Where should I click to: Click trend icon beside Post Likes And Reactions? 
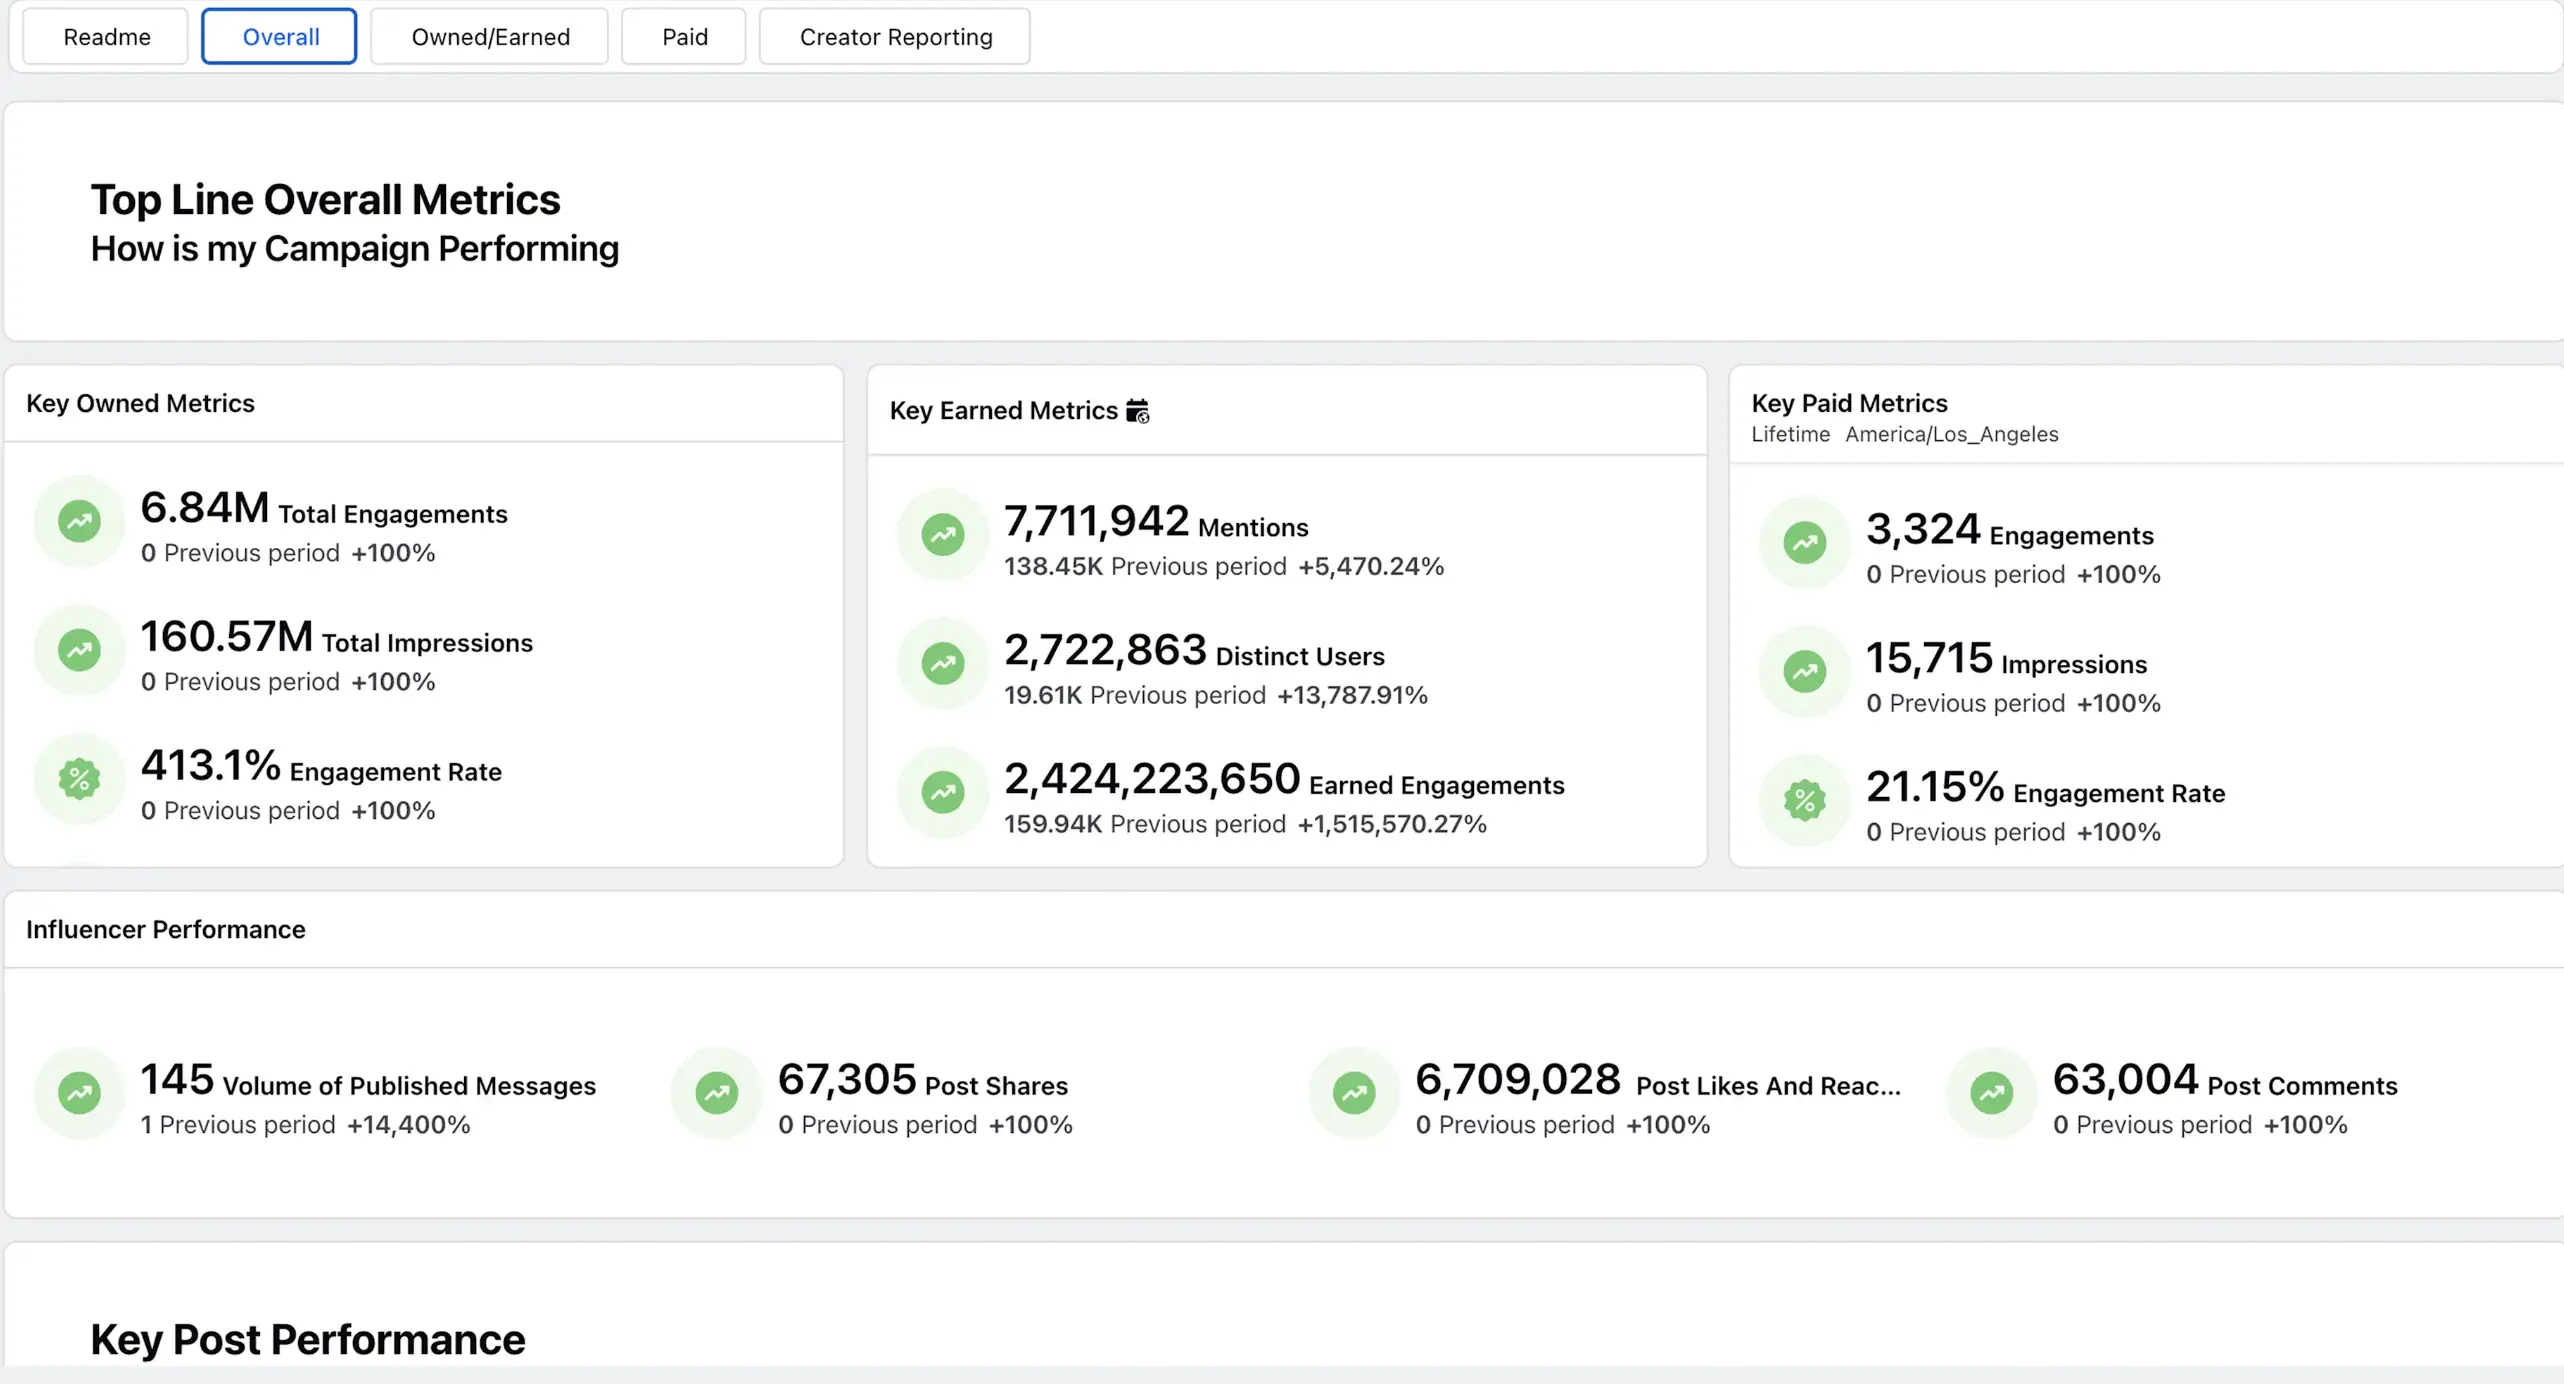pyautogui.click(x=1354, y=1093)
